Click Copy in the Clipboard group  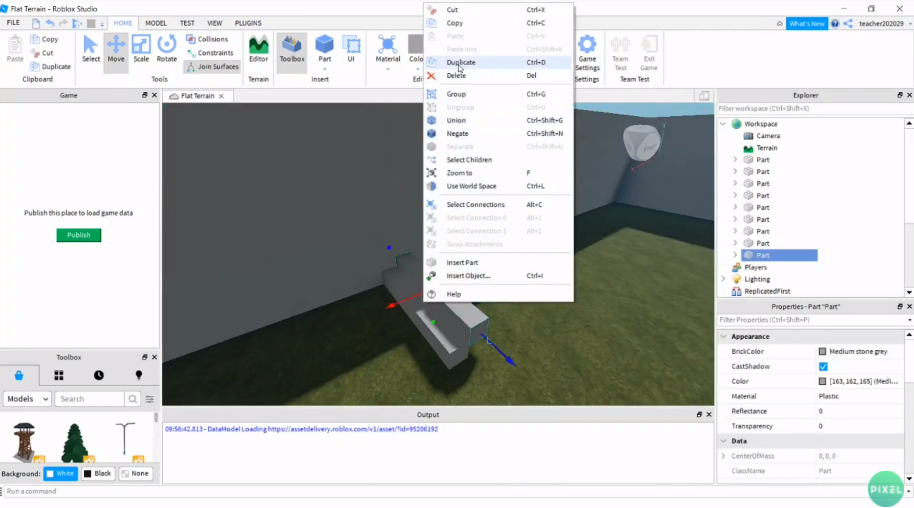[44, 39]
